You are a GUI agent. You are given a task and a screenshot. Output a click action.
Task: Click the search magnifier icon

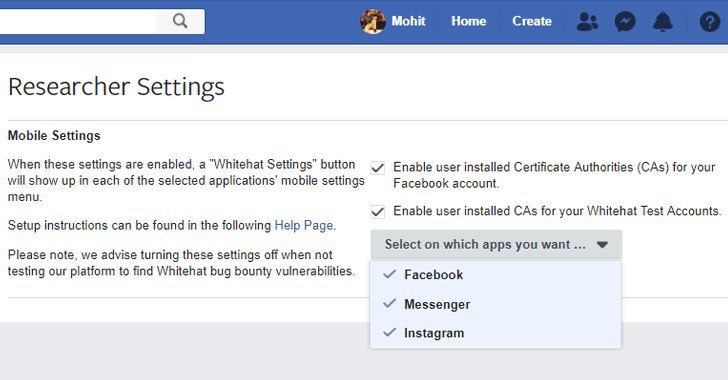click(180, 21)
